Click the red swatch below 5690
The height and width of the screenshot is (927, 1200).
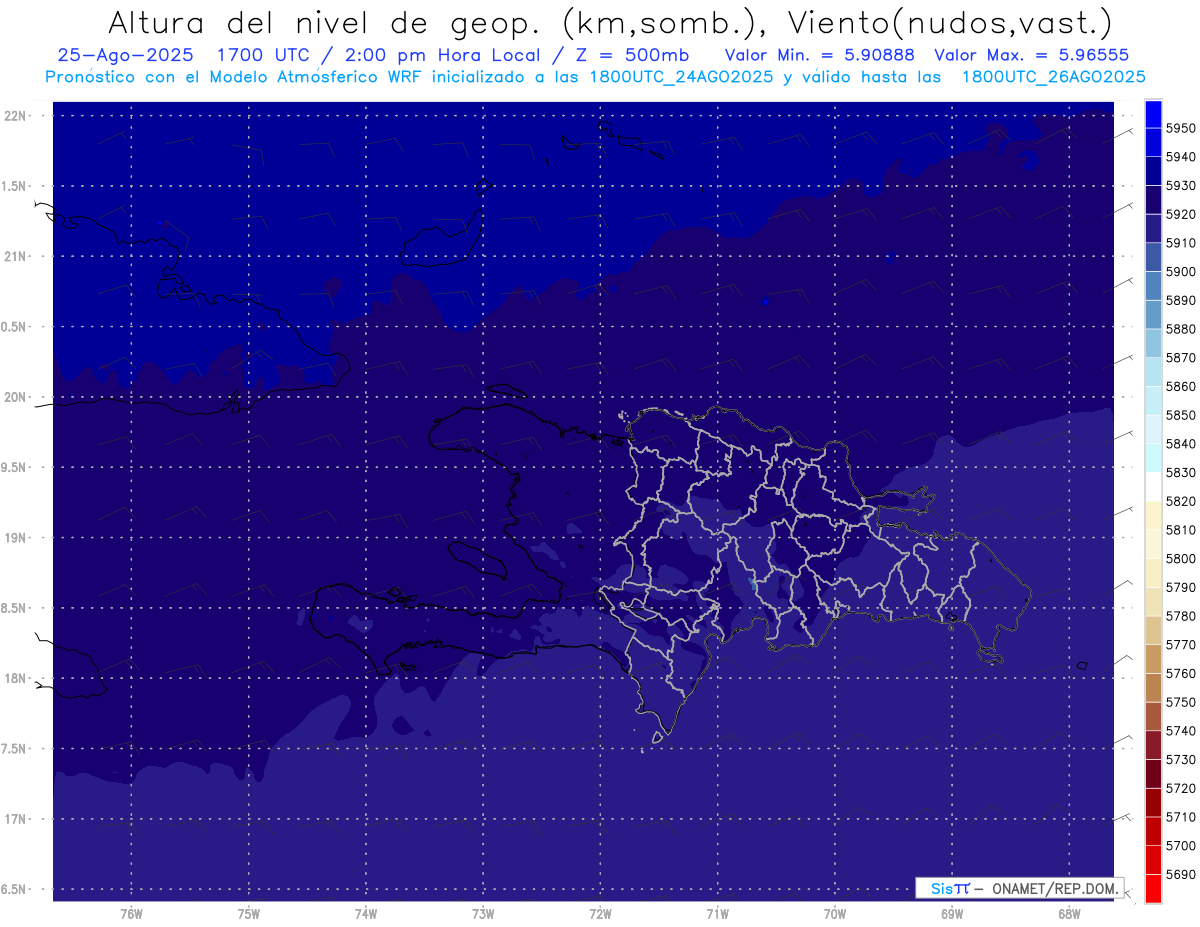point(1153,888)
